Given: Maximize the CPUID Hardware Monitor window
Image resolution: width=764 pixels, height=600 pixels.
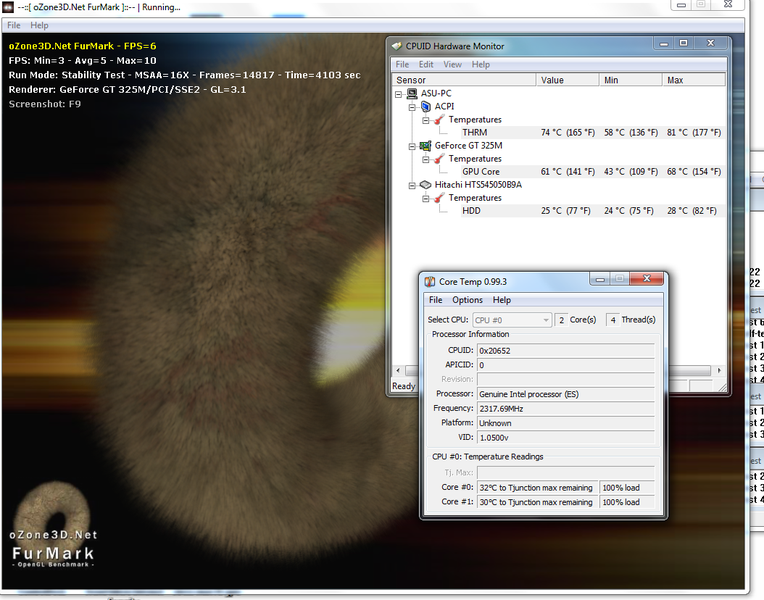Looking at the screenshot, I should click(x=684, y=44).
